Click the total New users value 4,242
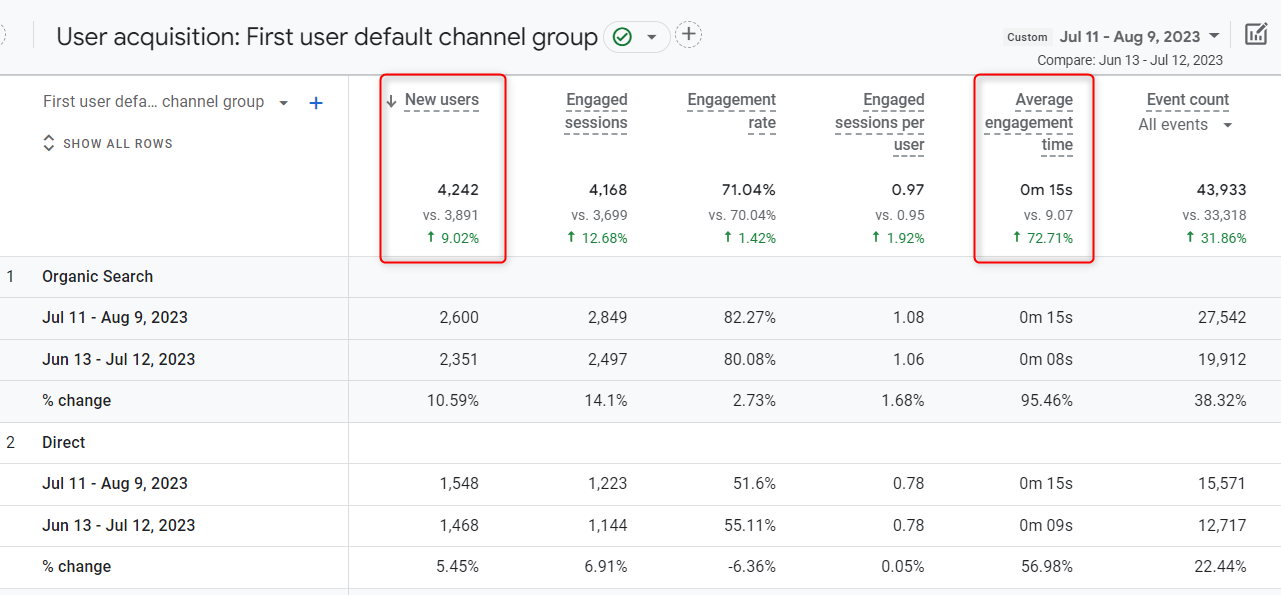 click(x=458, y=190)
